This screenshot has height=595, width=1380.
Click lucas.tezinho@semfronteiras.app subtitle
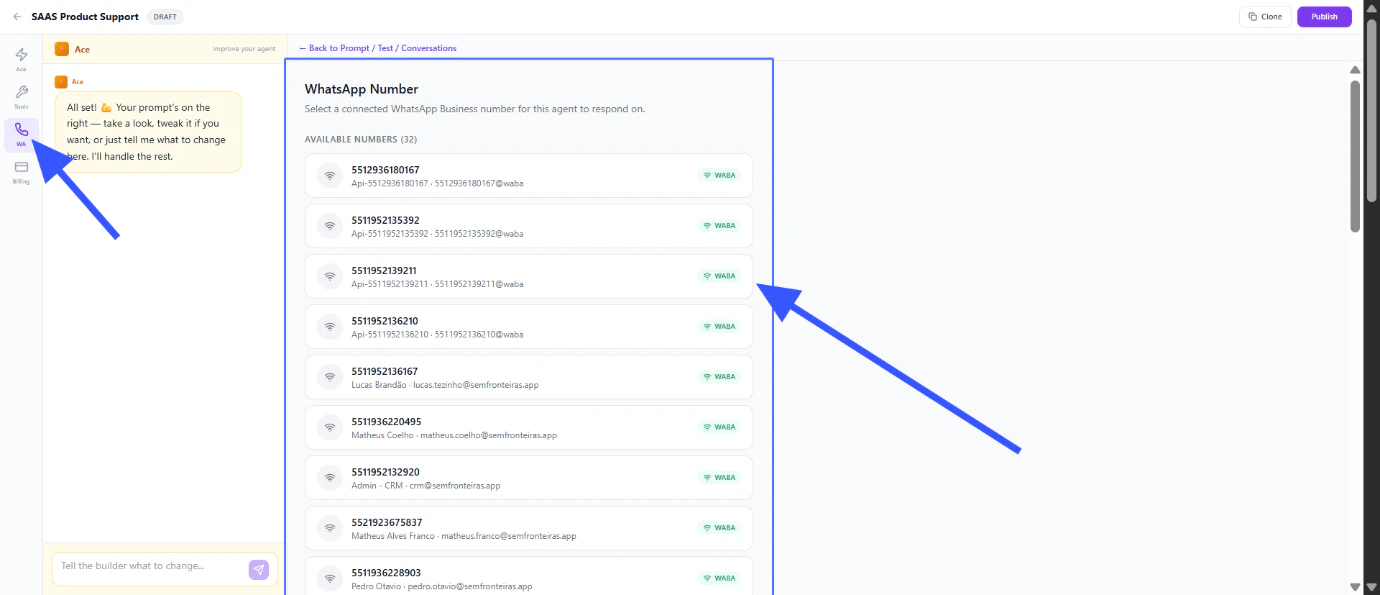pos(476,385)
